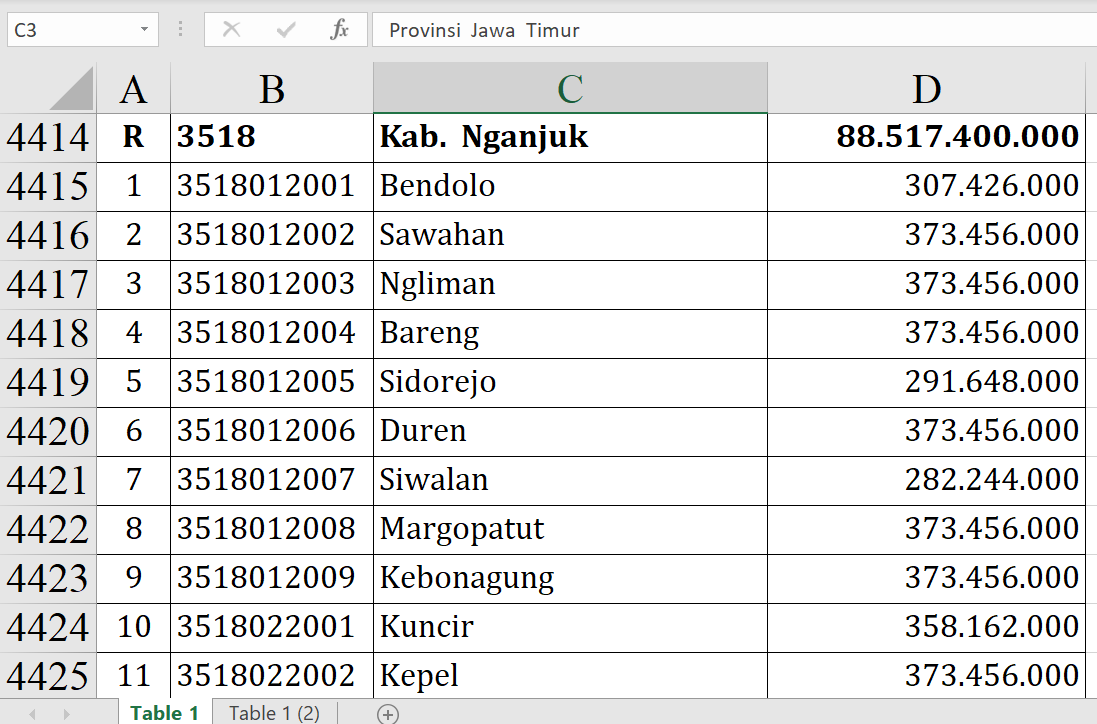Select the 88.517.400.000 total cell
Viewport: 1097px width, 724px height.
click(926, 137)
